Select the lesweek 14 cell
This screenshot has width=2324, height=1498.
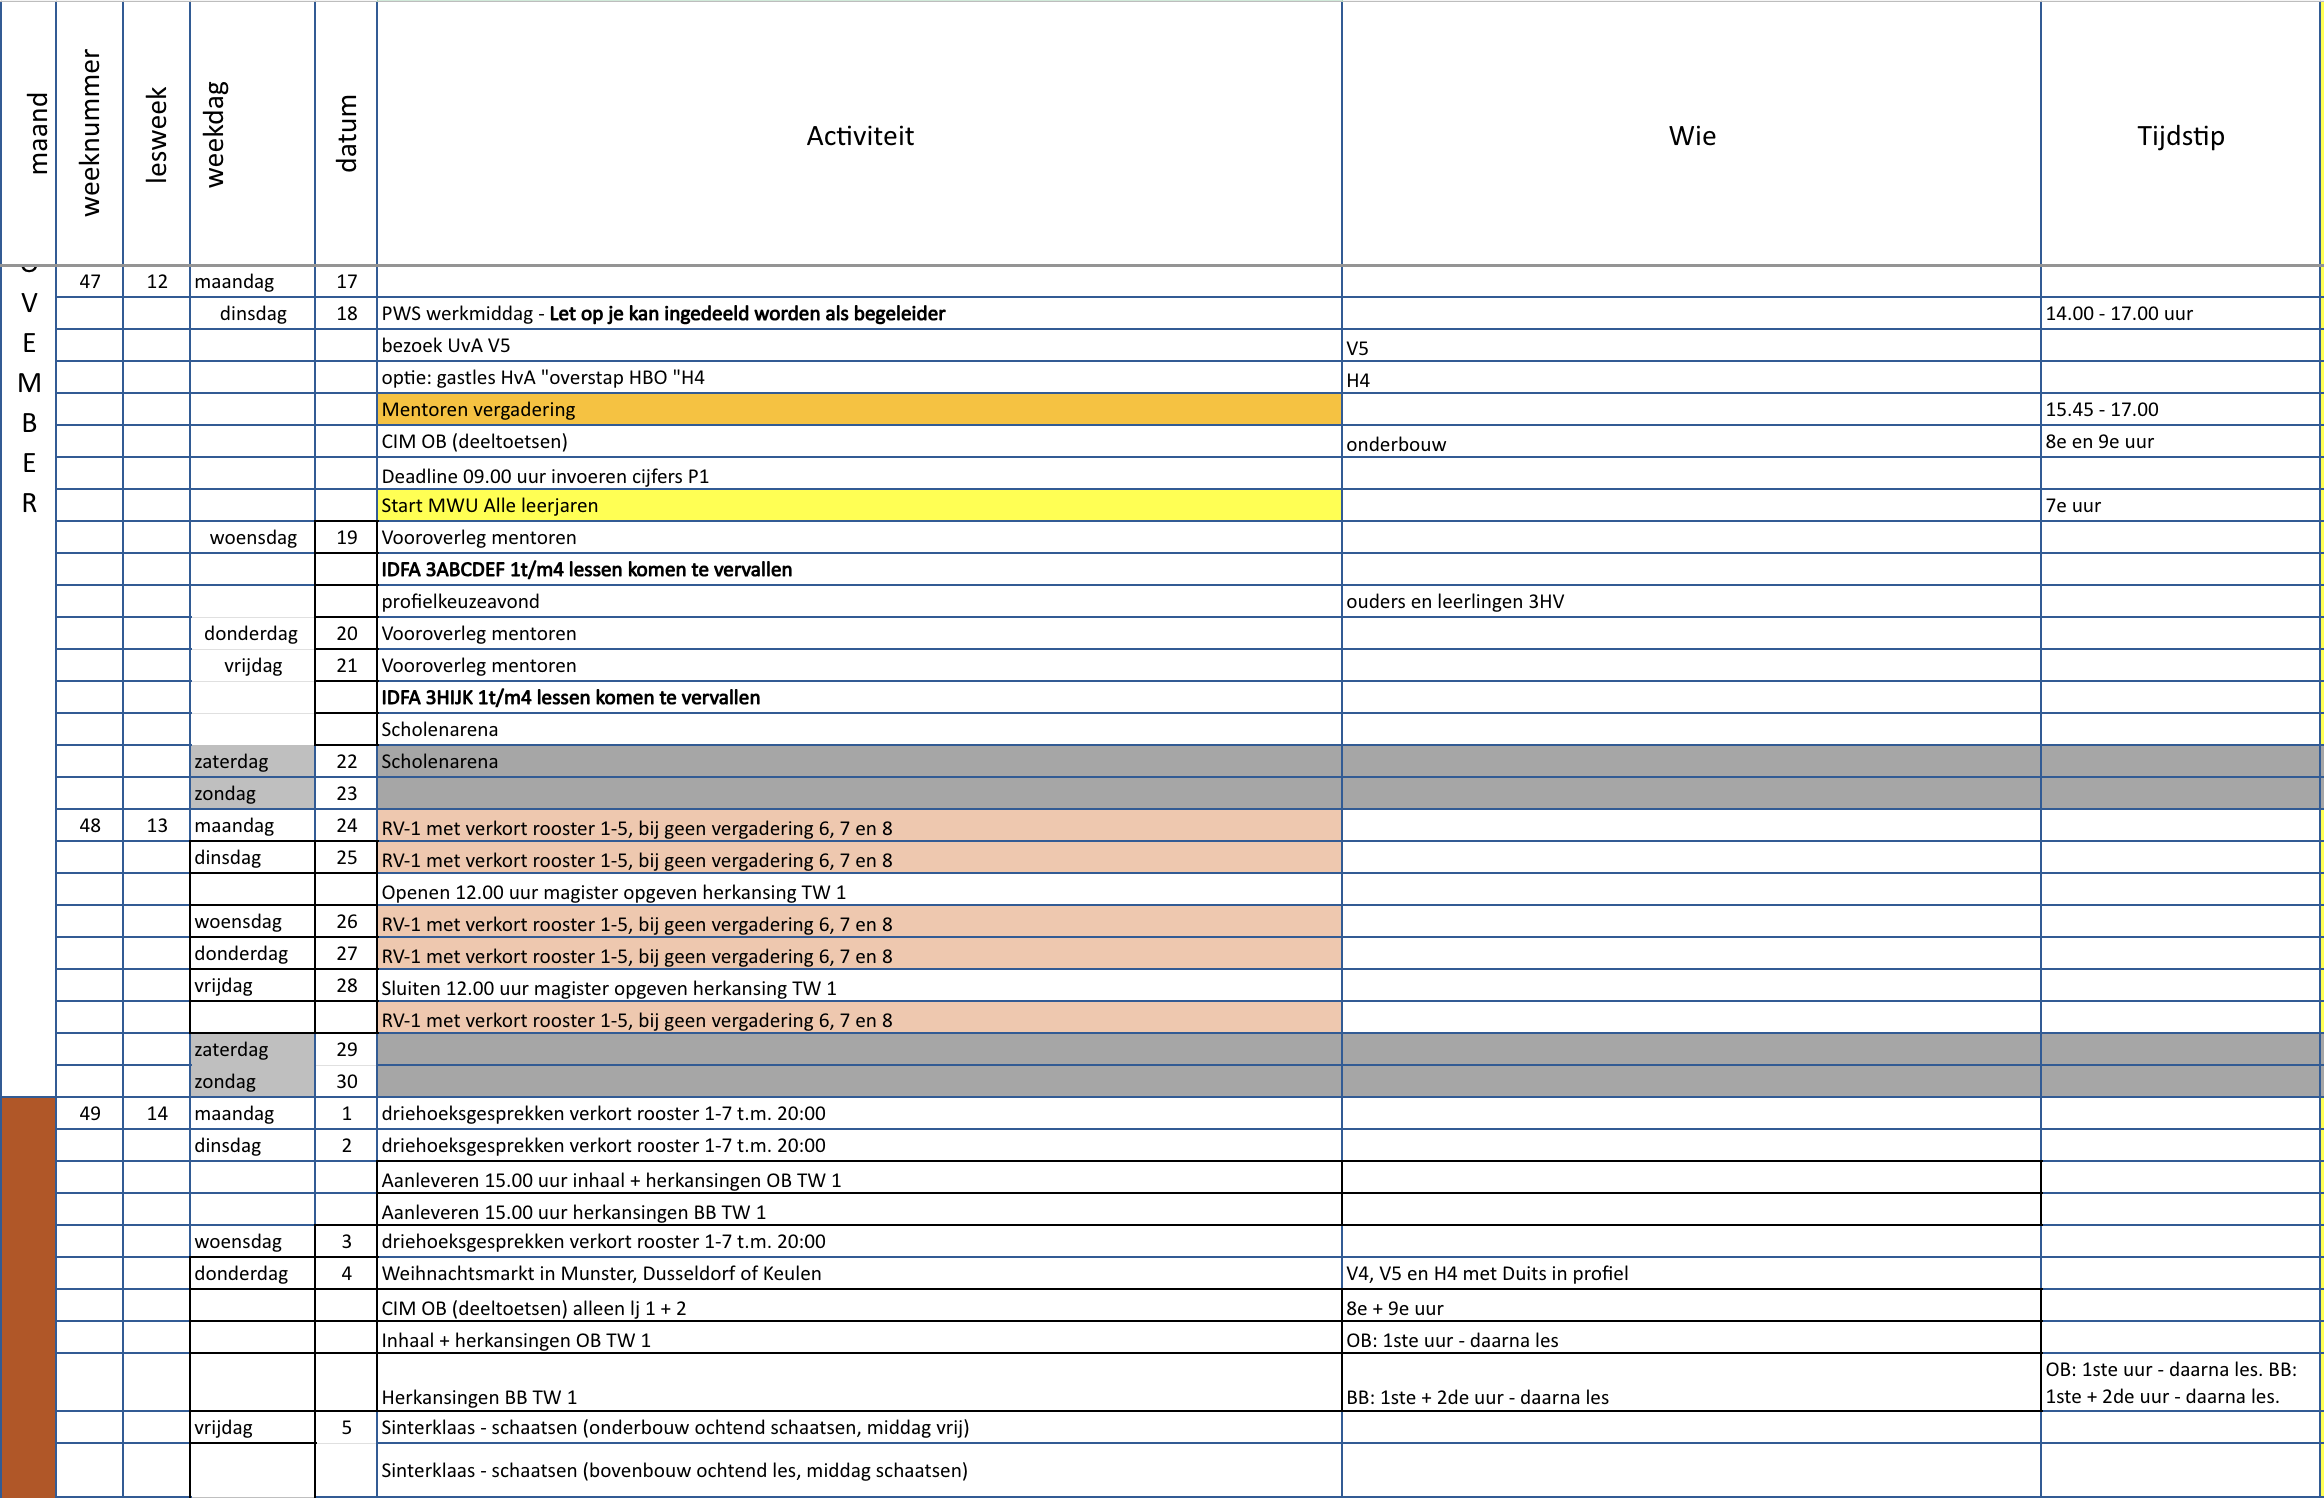tap(157, 1113)
